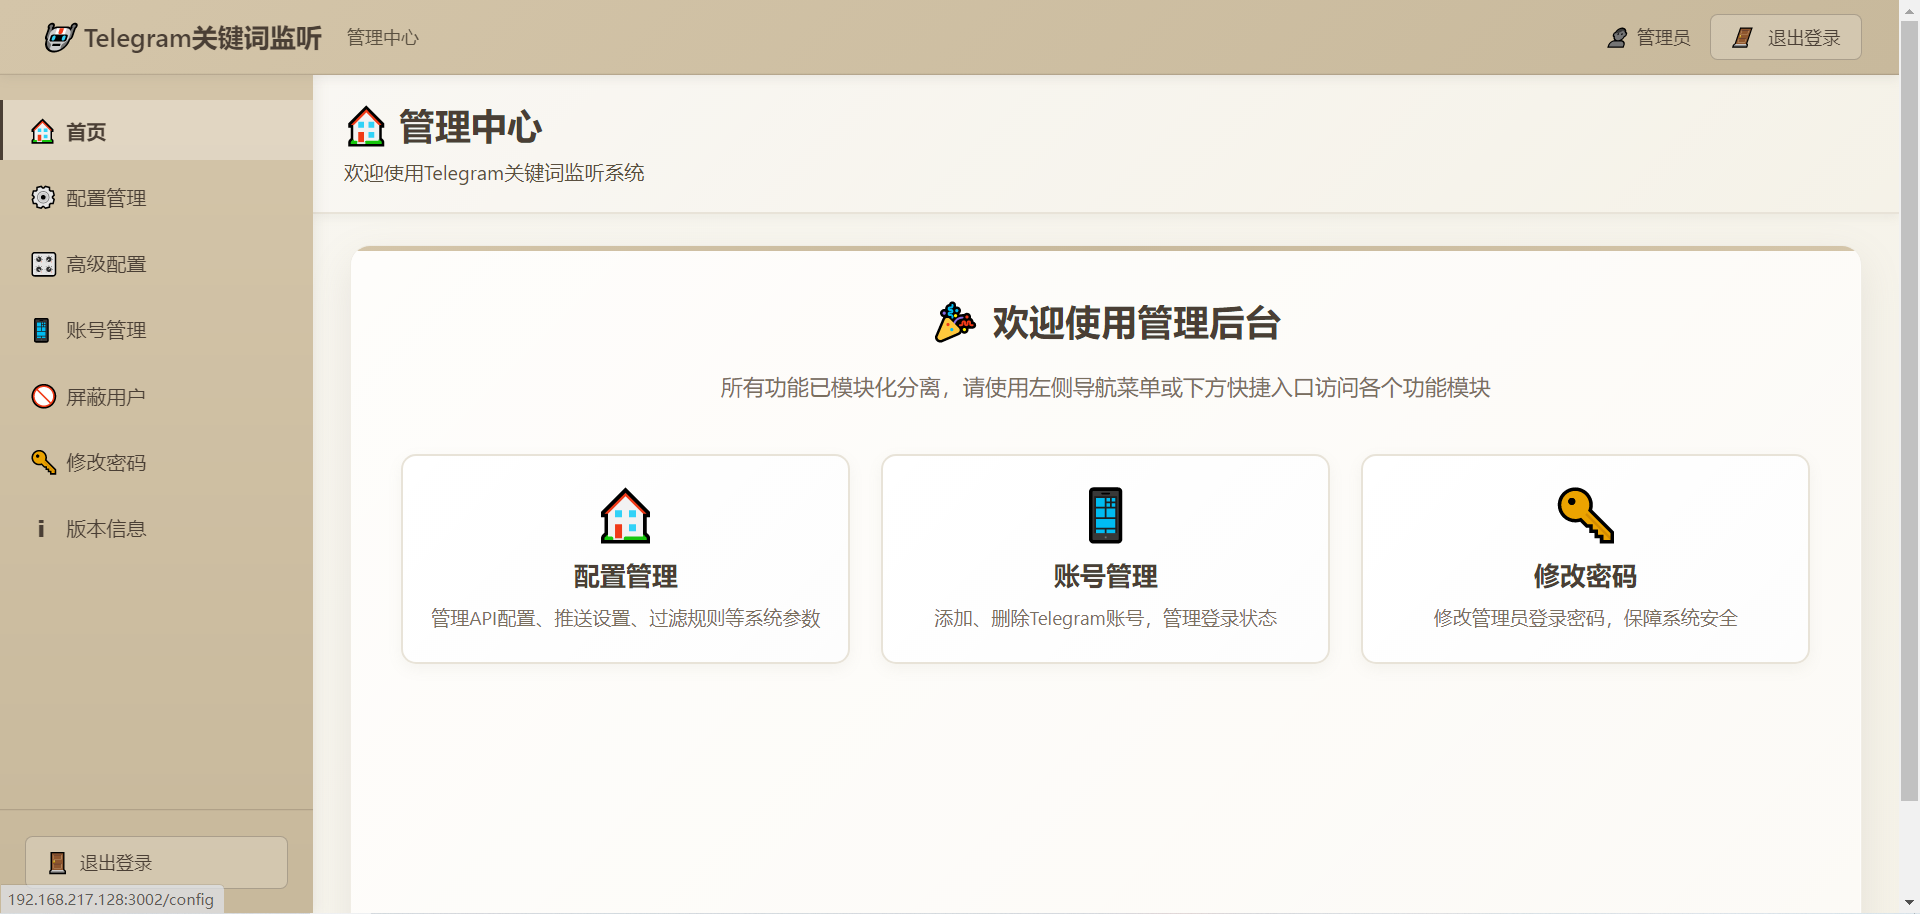Click the prohibited icon for 屏蔽用户

[43, 397]
